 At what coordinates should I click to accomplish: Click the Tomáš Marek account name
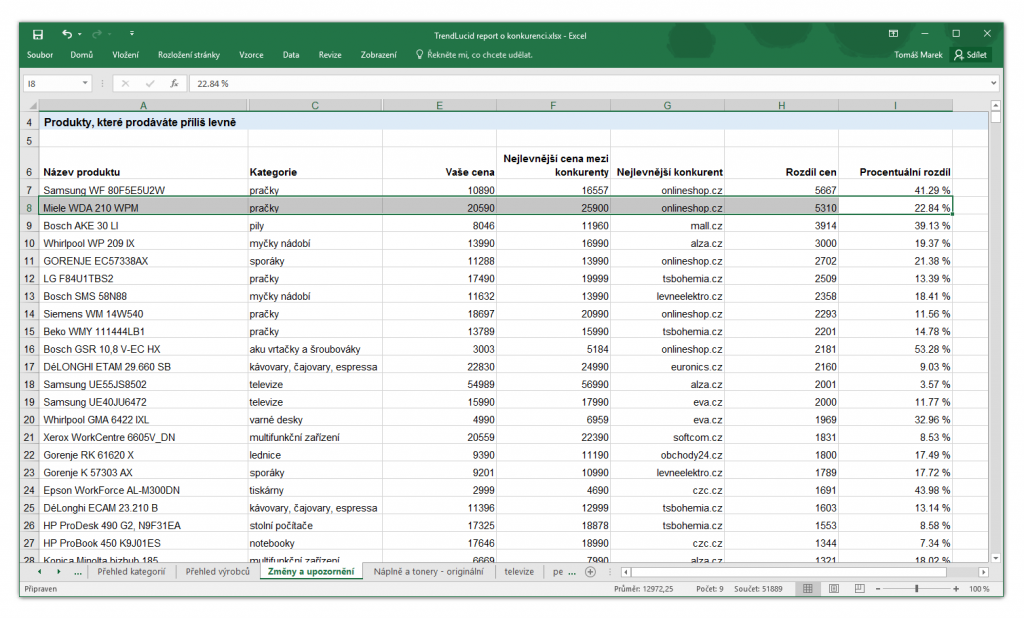point(918,55)
